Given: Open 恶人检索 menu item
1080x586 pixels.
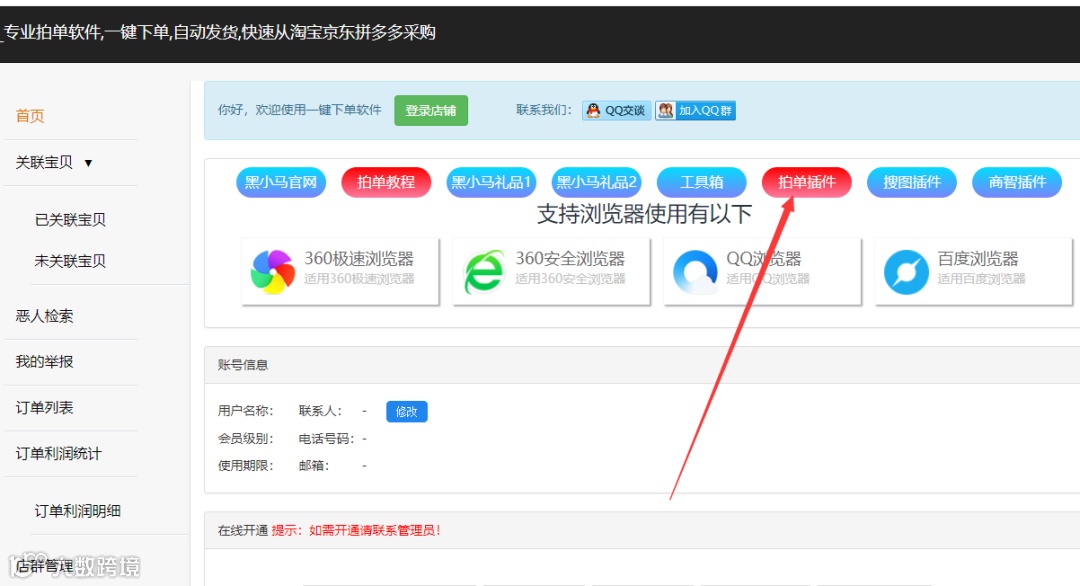Looking at the screenshot, I should [45, 316].
